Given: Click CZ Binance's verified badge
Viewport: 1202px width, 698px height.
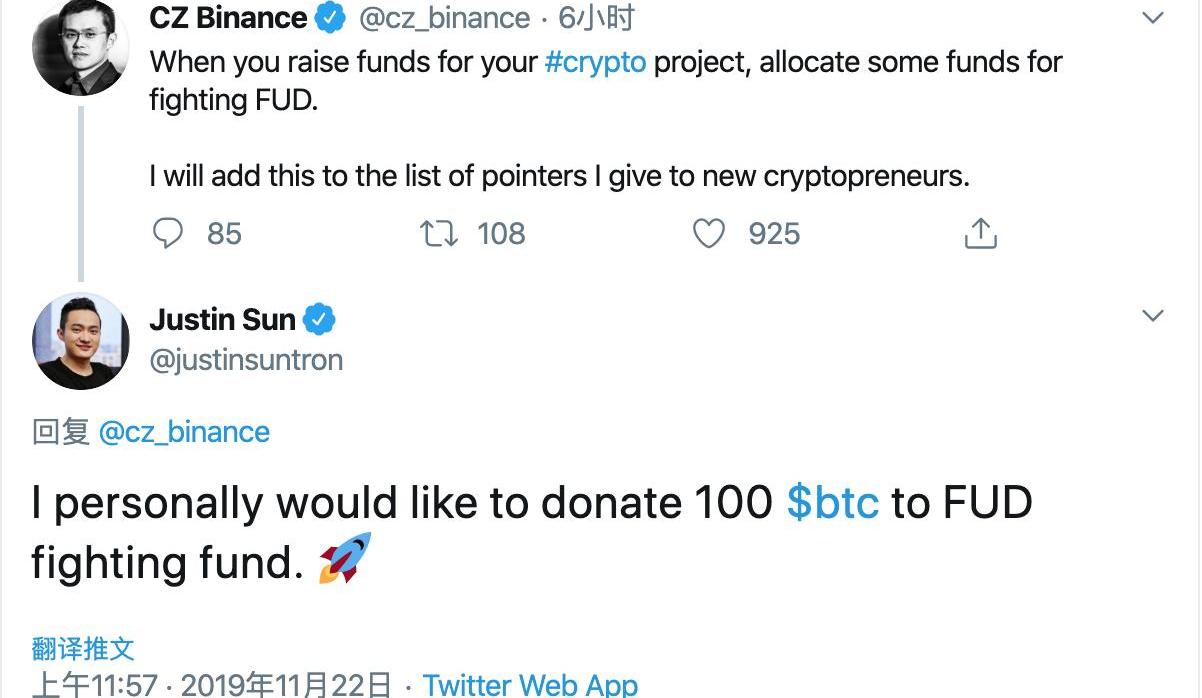Looking at the screenshot, I should click(x=331, y=18).
